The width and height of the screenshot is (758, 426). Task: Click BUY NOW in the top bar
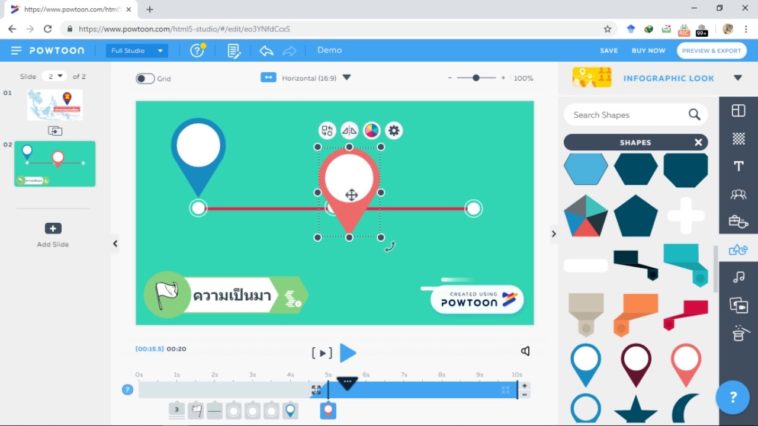coord(648,50)
